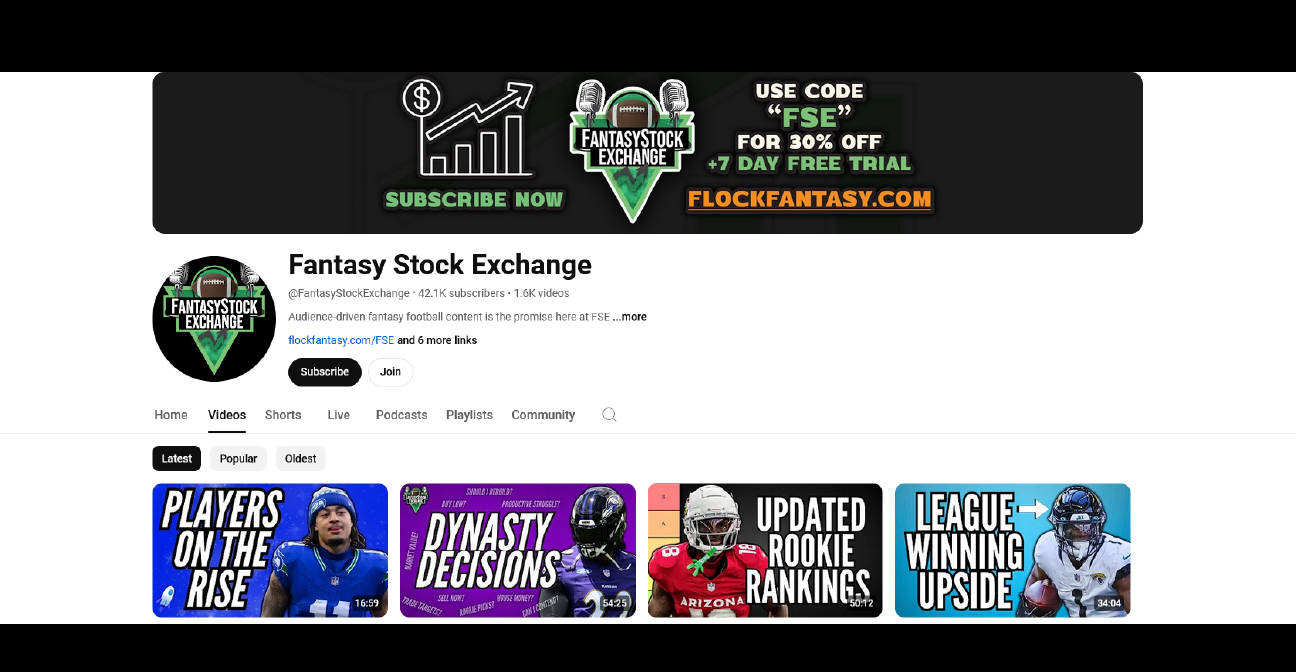Select the Oldest sort chip
The image size is (1296, 672).
click(300, 459)
